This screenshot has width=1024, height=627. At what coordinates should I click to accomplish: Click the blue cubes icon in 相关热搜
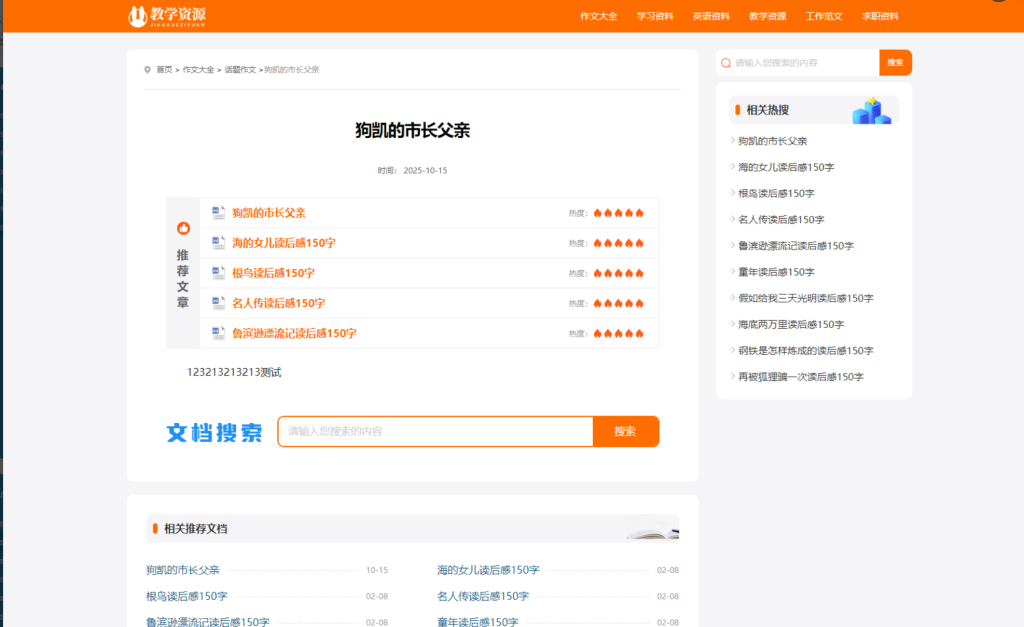pos(871,111)
